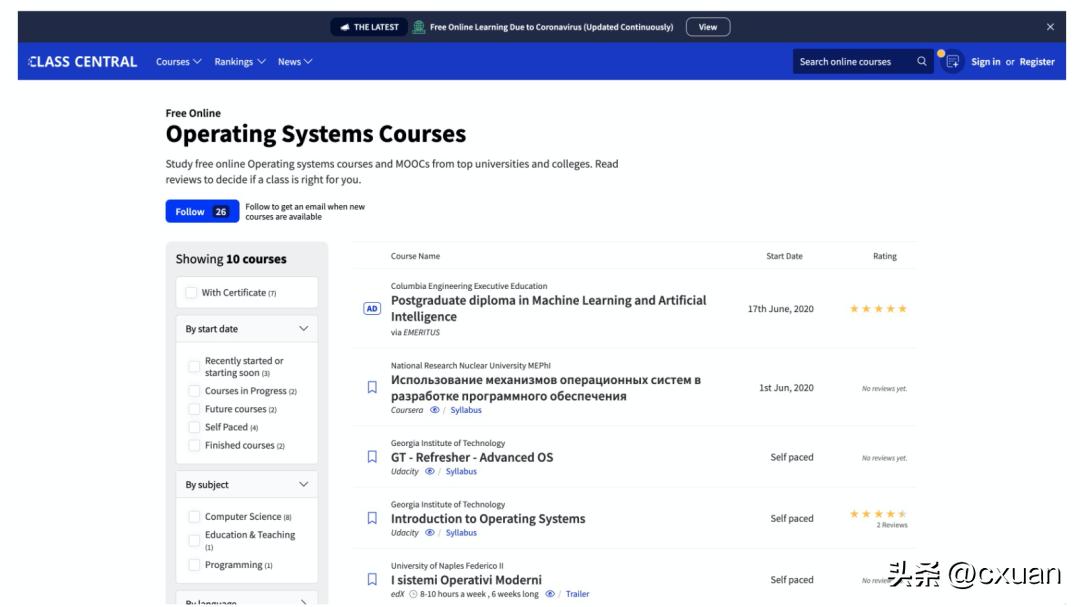Viewport: 1080px width, 607px height.
Task: Open the course list icon in navbar
Action: tap(952, 62)
